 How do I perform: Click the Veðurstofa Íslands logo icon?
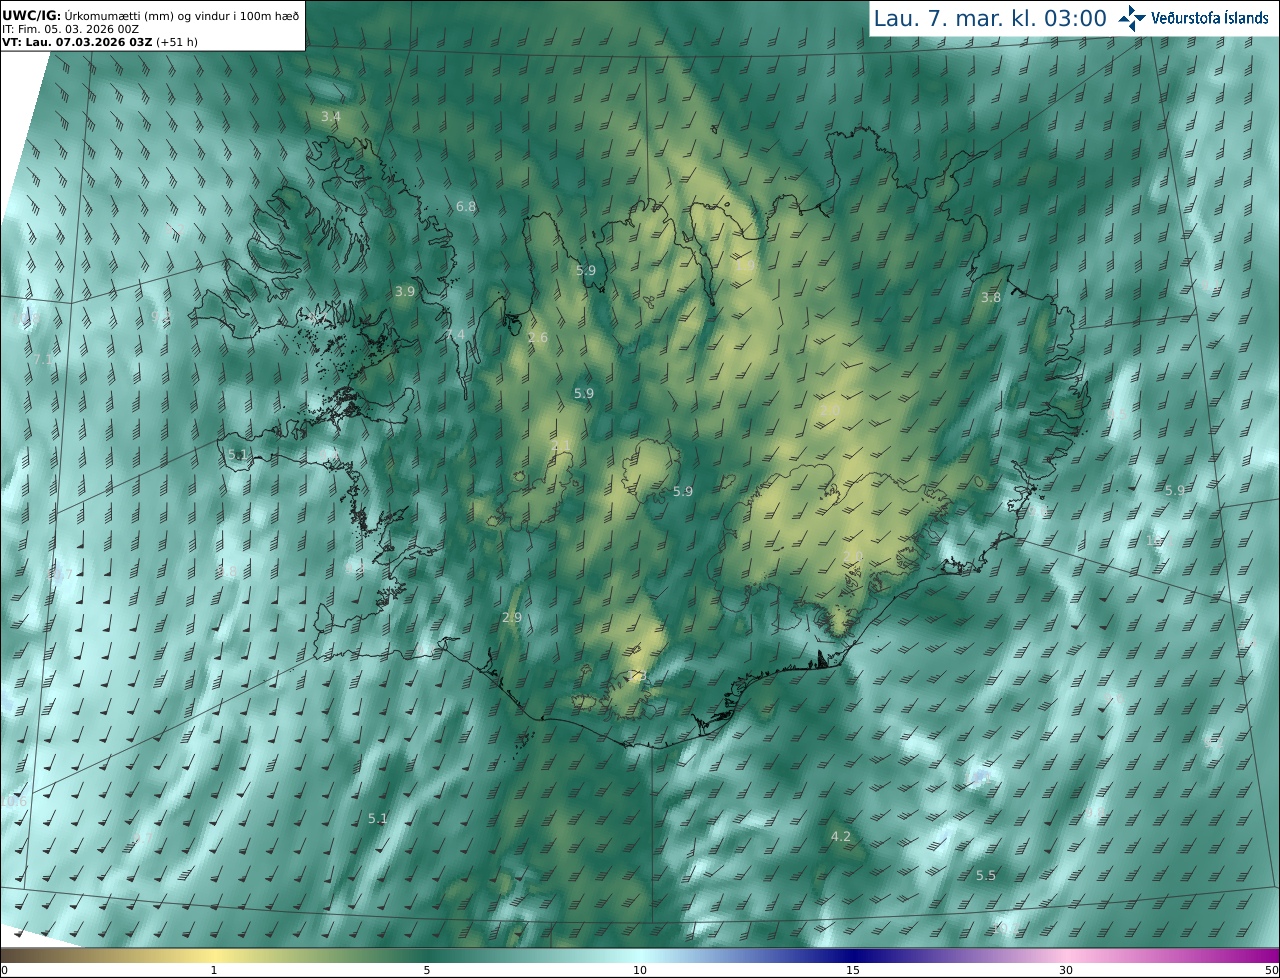(1133, 17)
